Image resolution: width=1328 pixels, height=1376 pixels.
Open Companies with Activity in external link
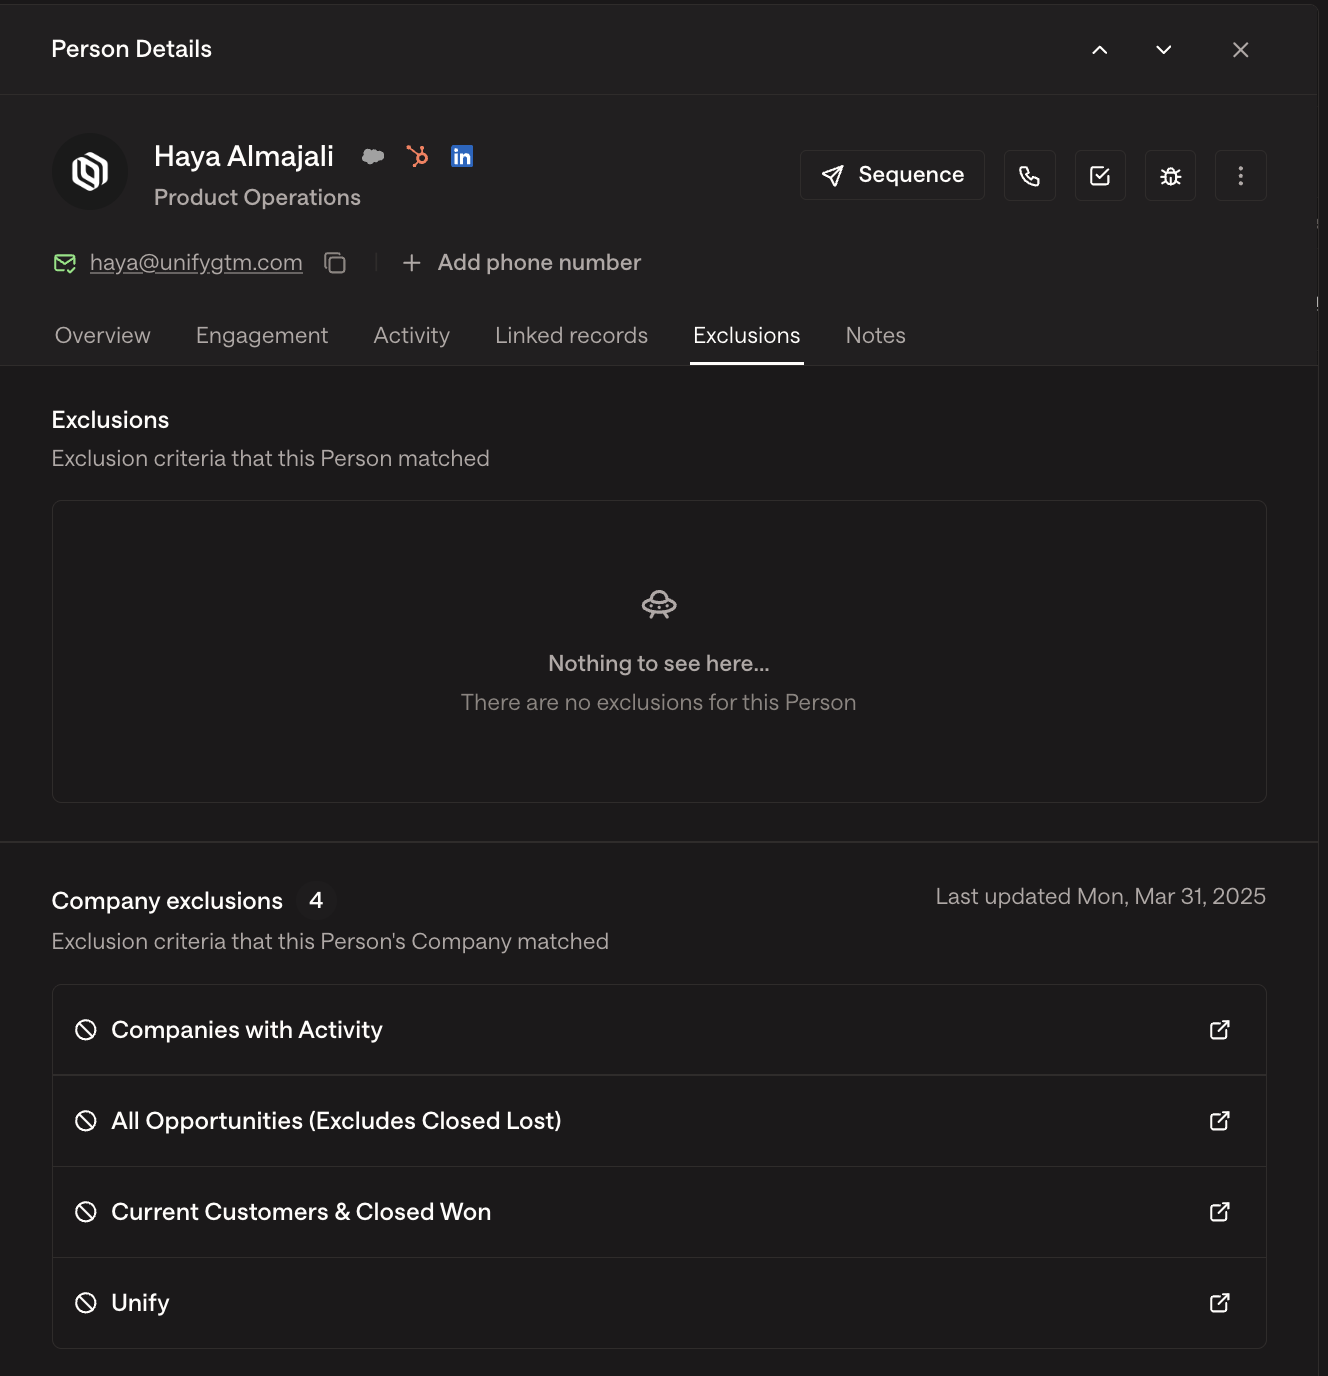click(x=1220, y=1030)
